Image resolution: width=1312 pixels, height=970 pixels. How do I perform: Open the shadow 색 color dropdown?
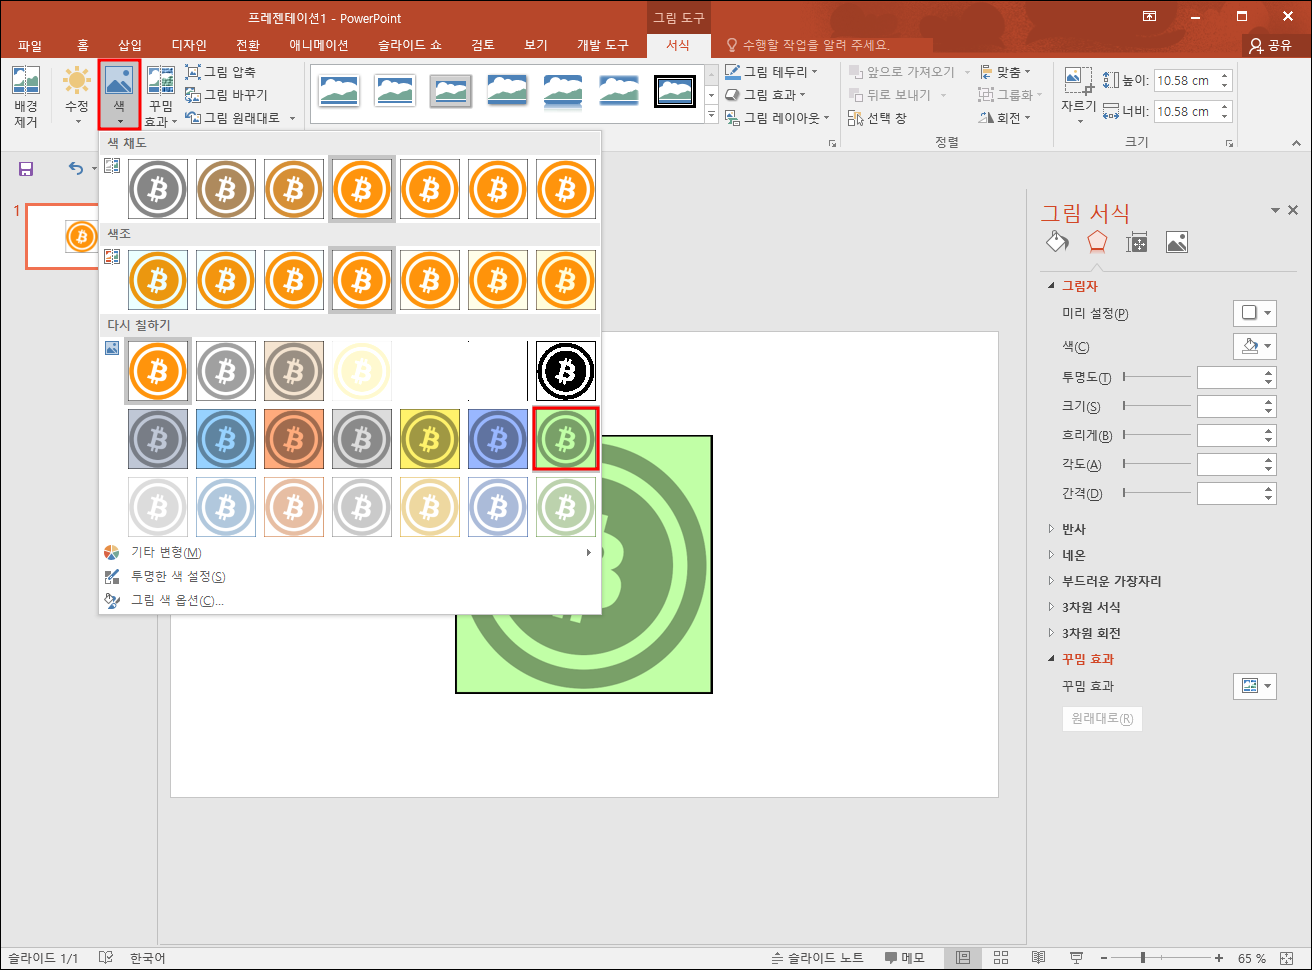(x=1254, y=346)
